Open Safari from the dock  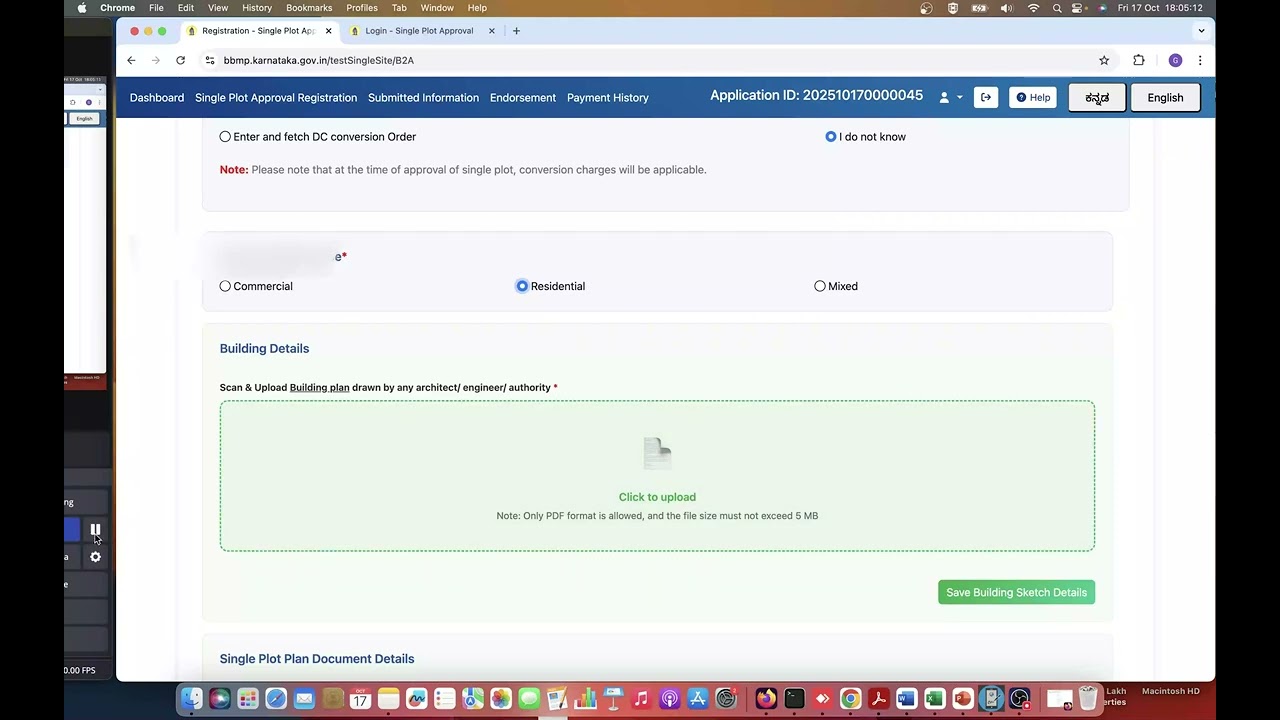pos(276,699)
